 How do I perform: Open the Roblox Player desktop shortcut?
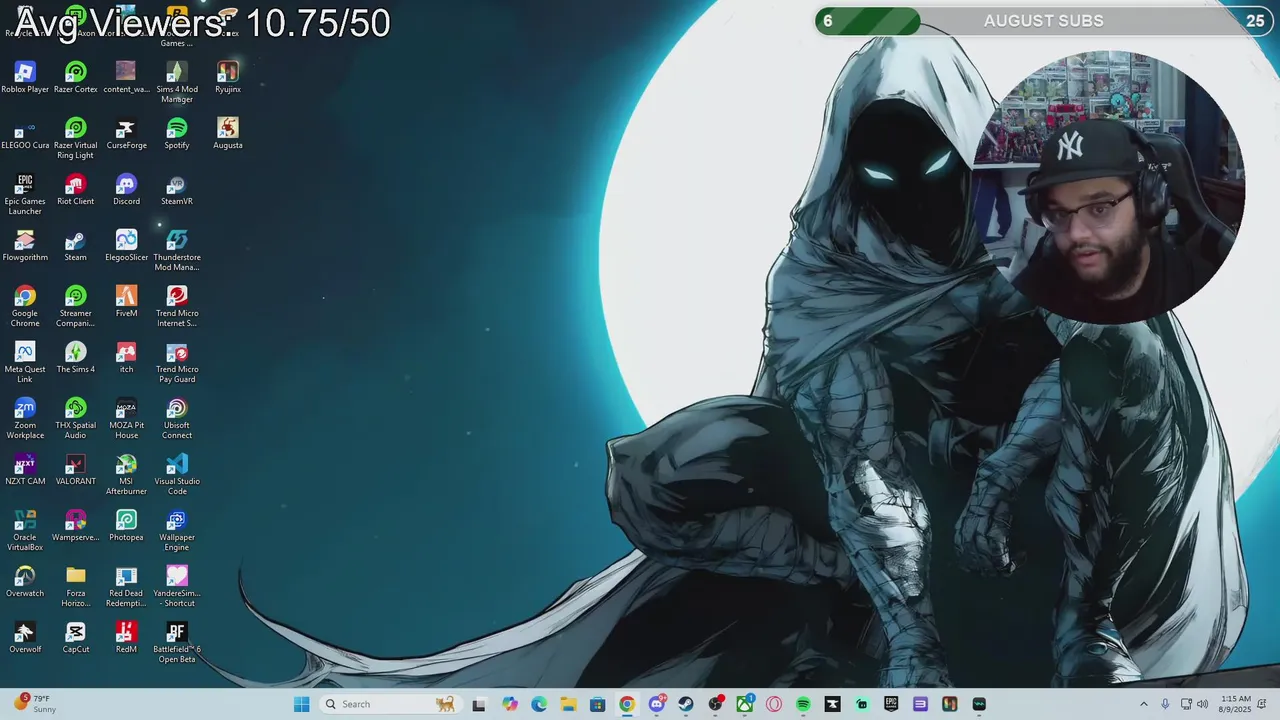(25, 78)
